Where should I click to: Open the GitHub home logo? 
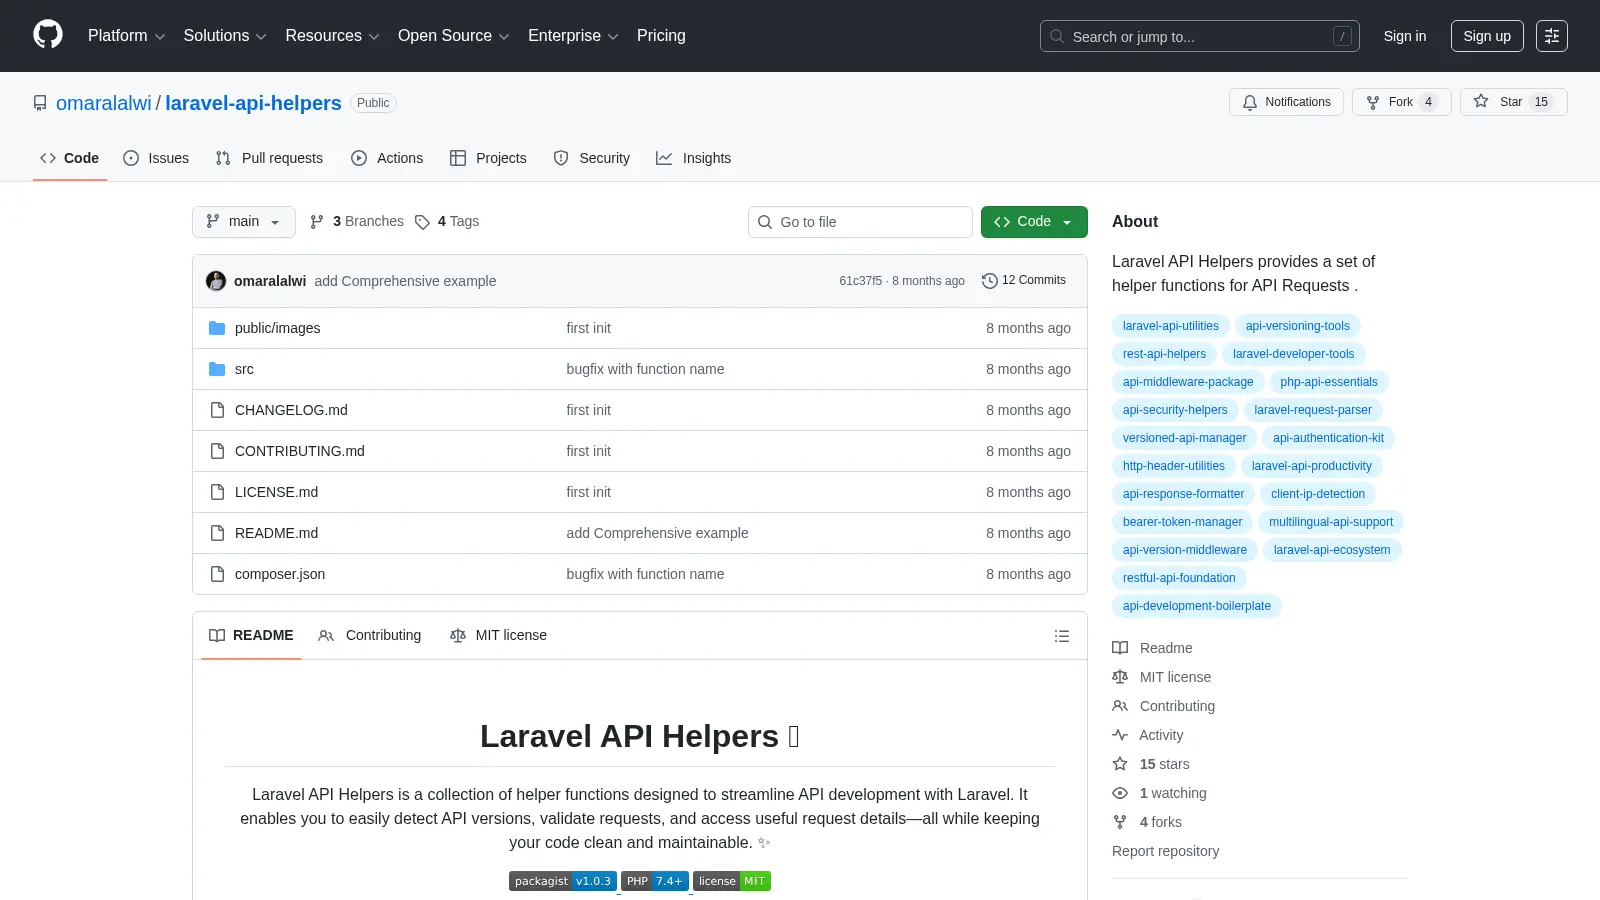[x=48, y=35]
